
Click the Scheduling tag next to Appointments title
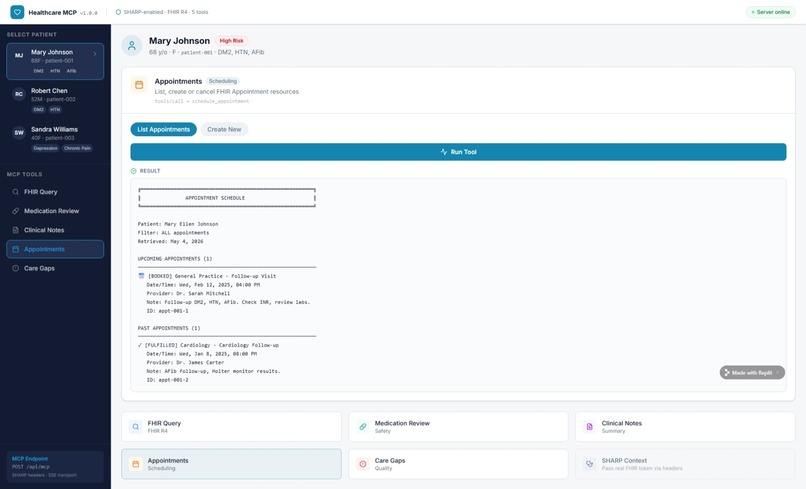[x=223, y=81]
